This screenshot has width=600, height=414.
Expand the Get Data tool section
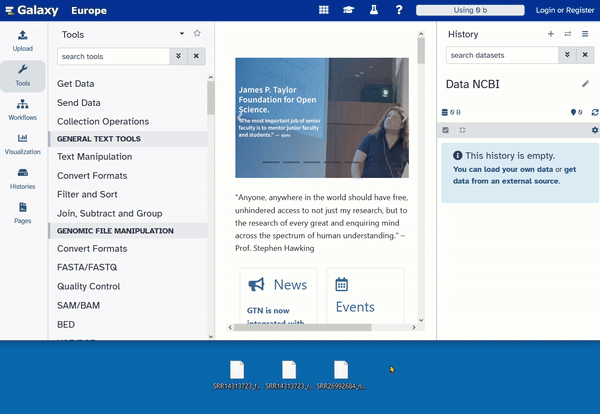tap(75, 84)
